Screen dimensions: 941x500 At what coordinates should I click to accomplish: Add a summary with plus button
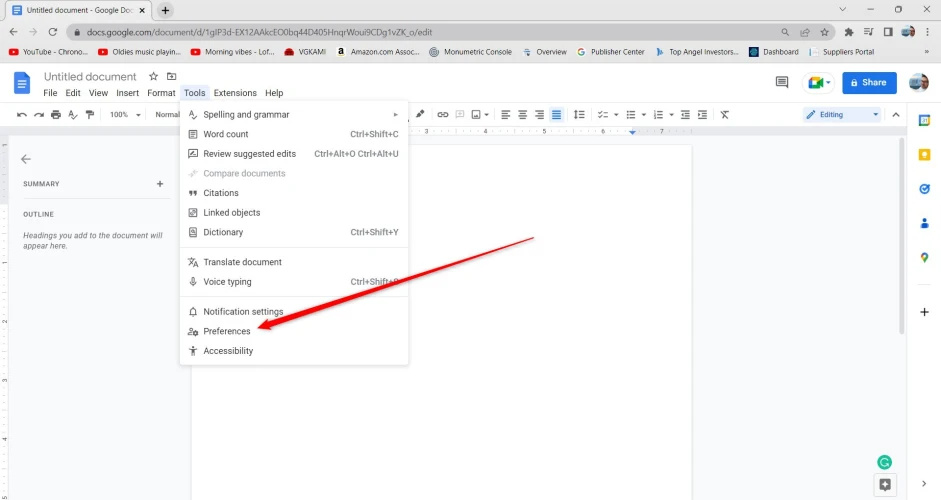(159, 184)
